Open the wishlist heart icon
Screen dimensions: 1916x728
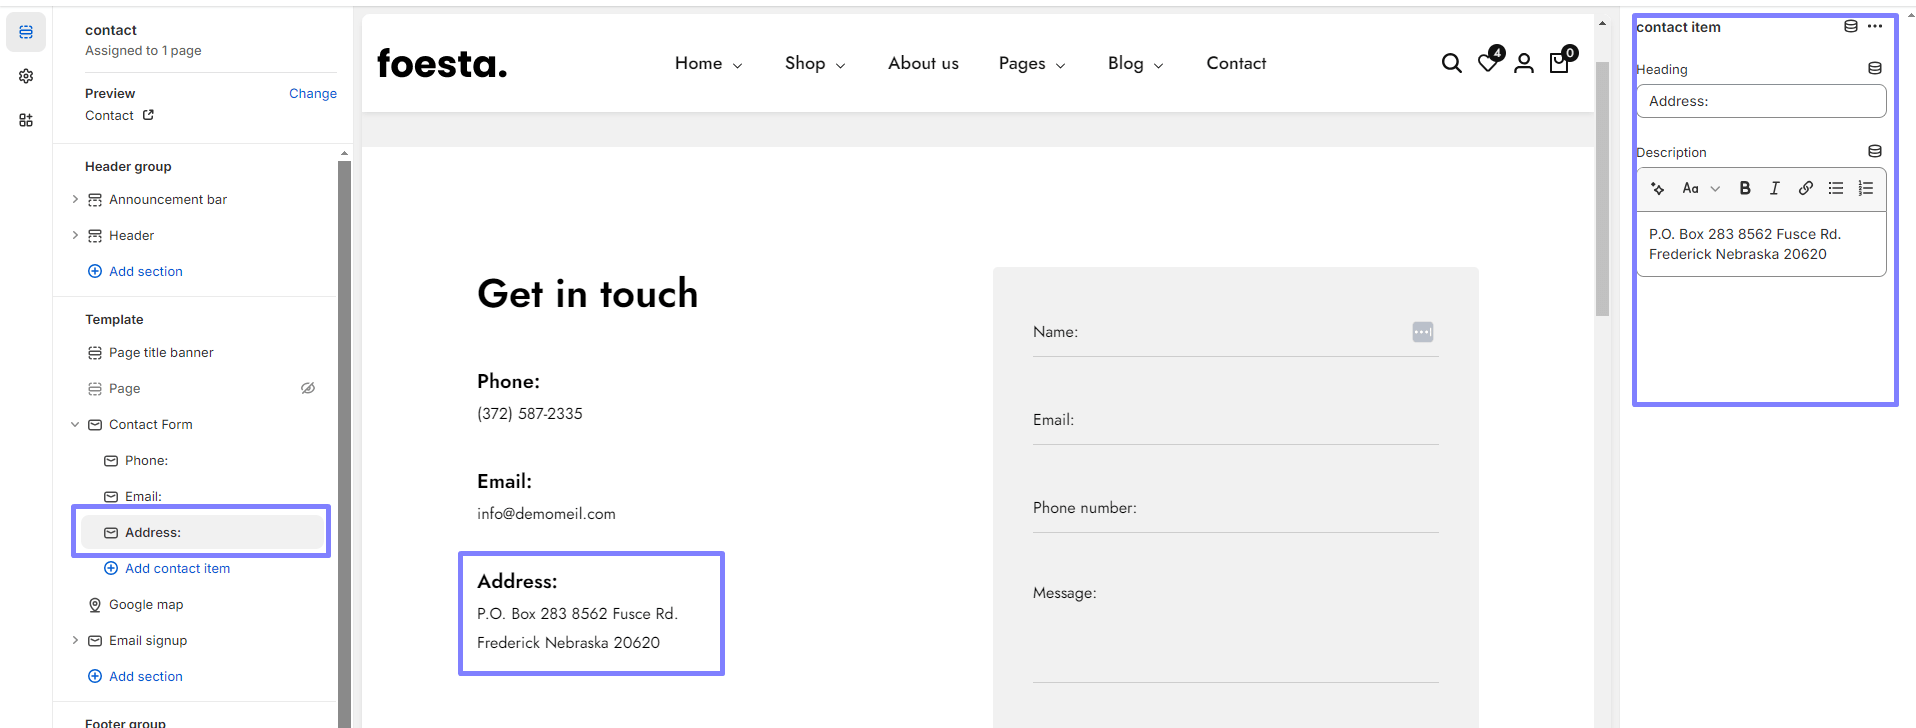(x=1488, y=63)
